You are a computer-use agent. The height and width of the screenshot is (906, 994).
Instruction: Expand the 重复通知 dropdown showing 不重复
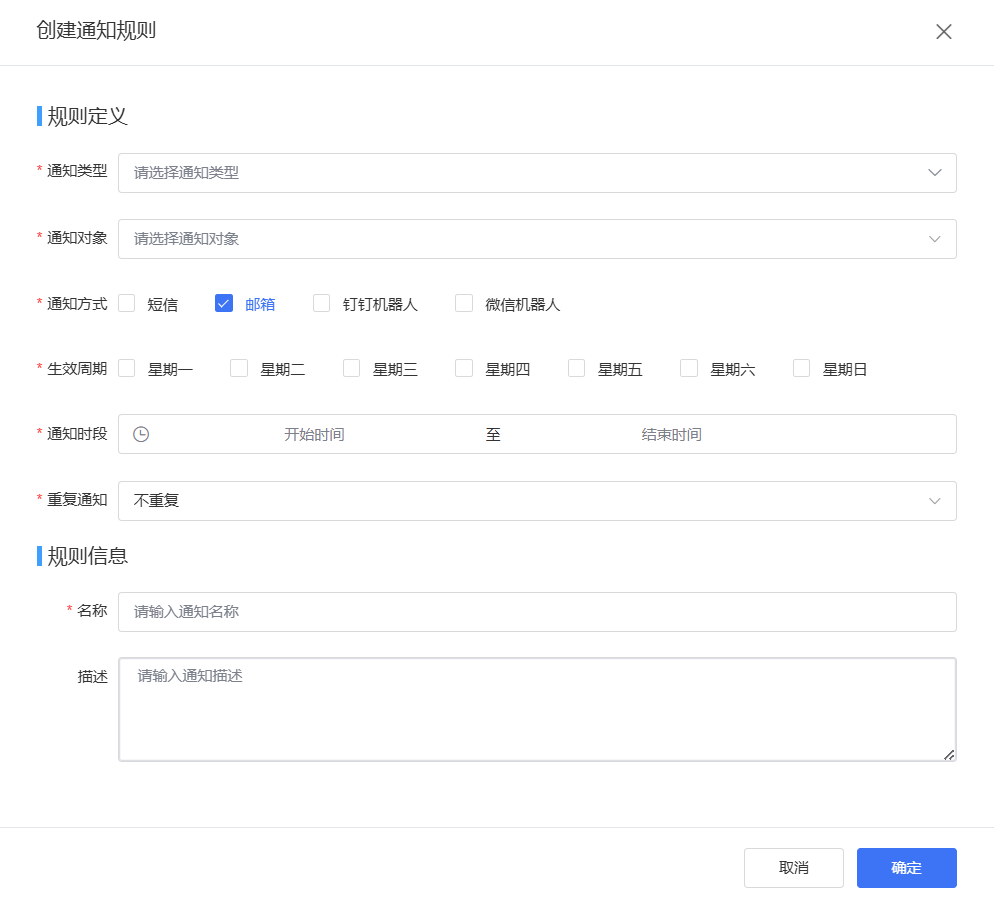[x=537, y=501]
